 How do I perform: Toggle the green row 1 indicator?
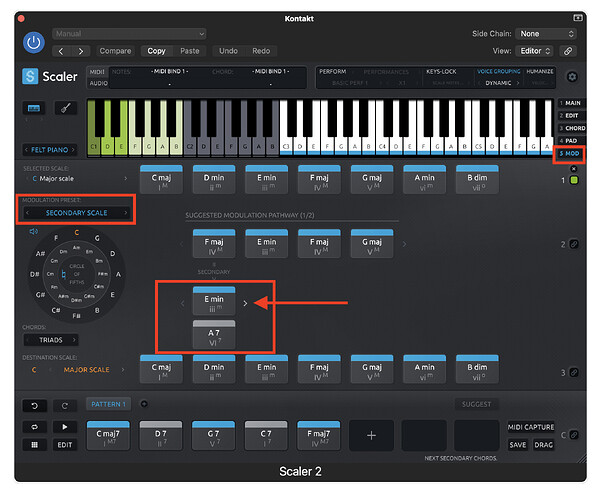pyautogui.click(x=574, y=180)
